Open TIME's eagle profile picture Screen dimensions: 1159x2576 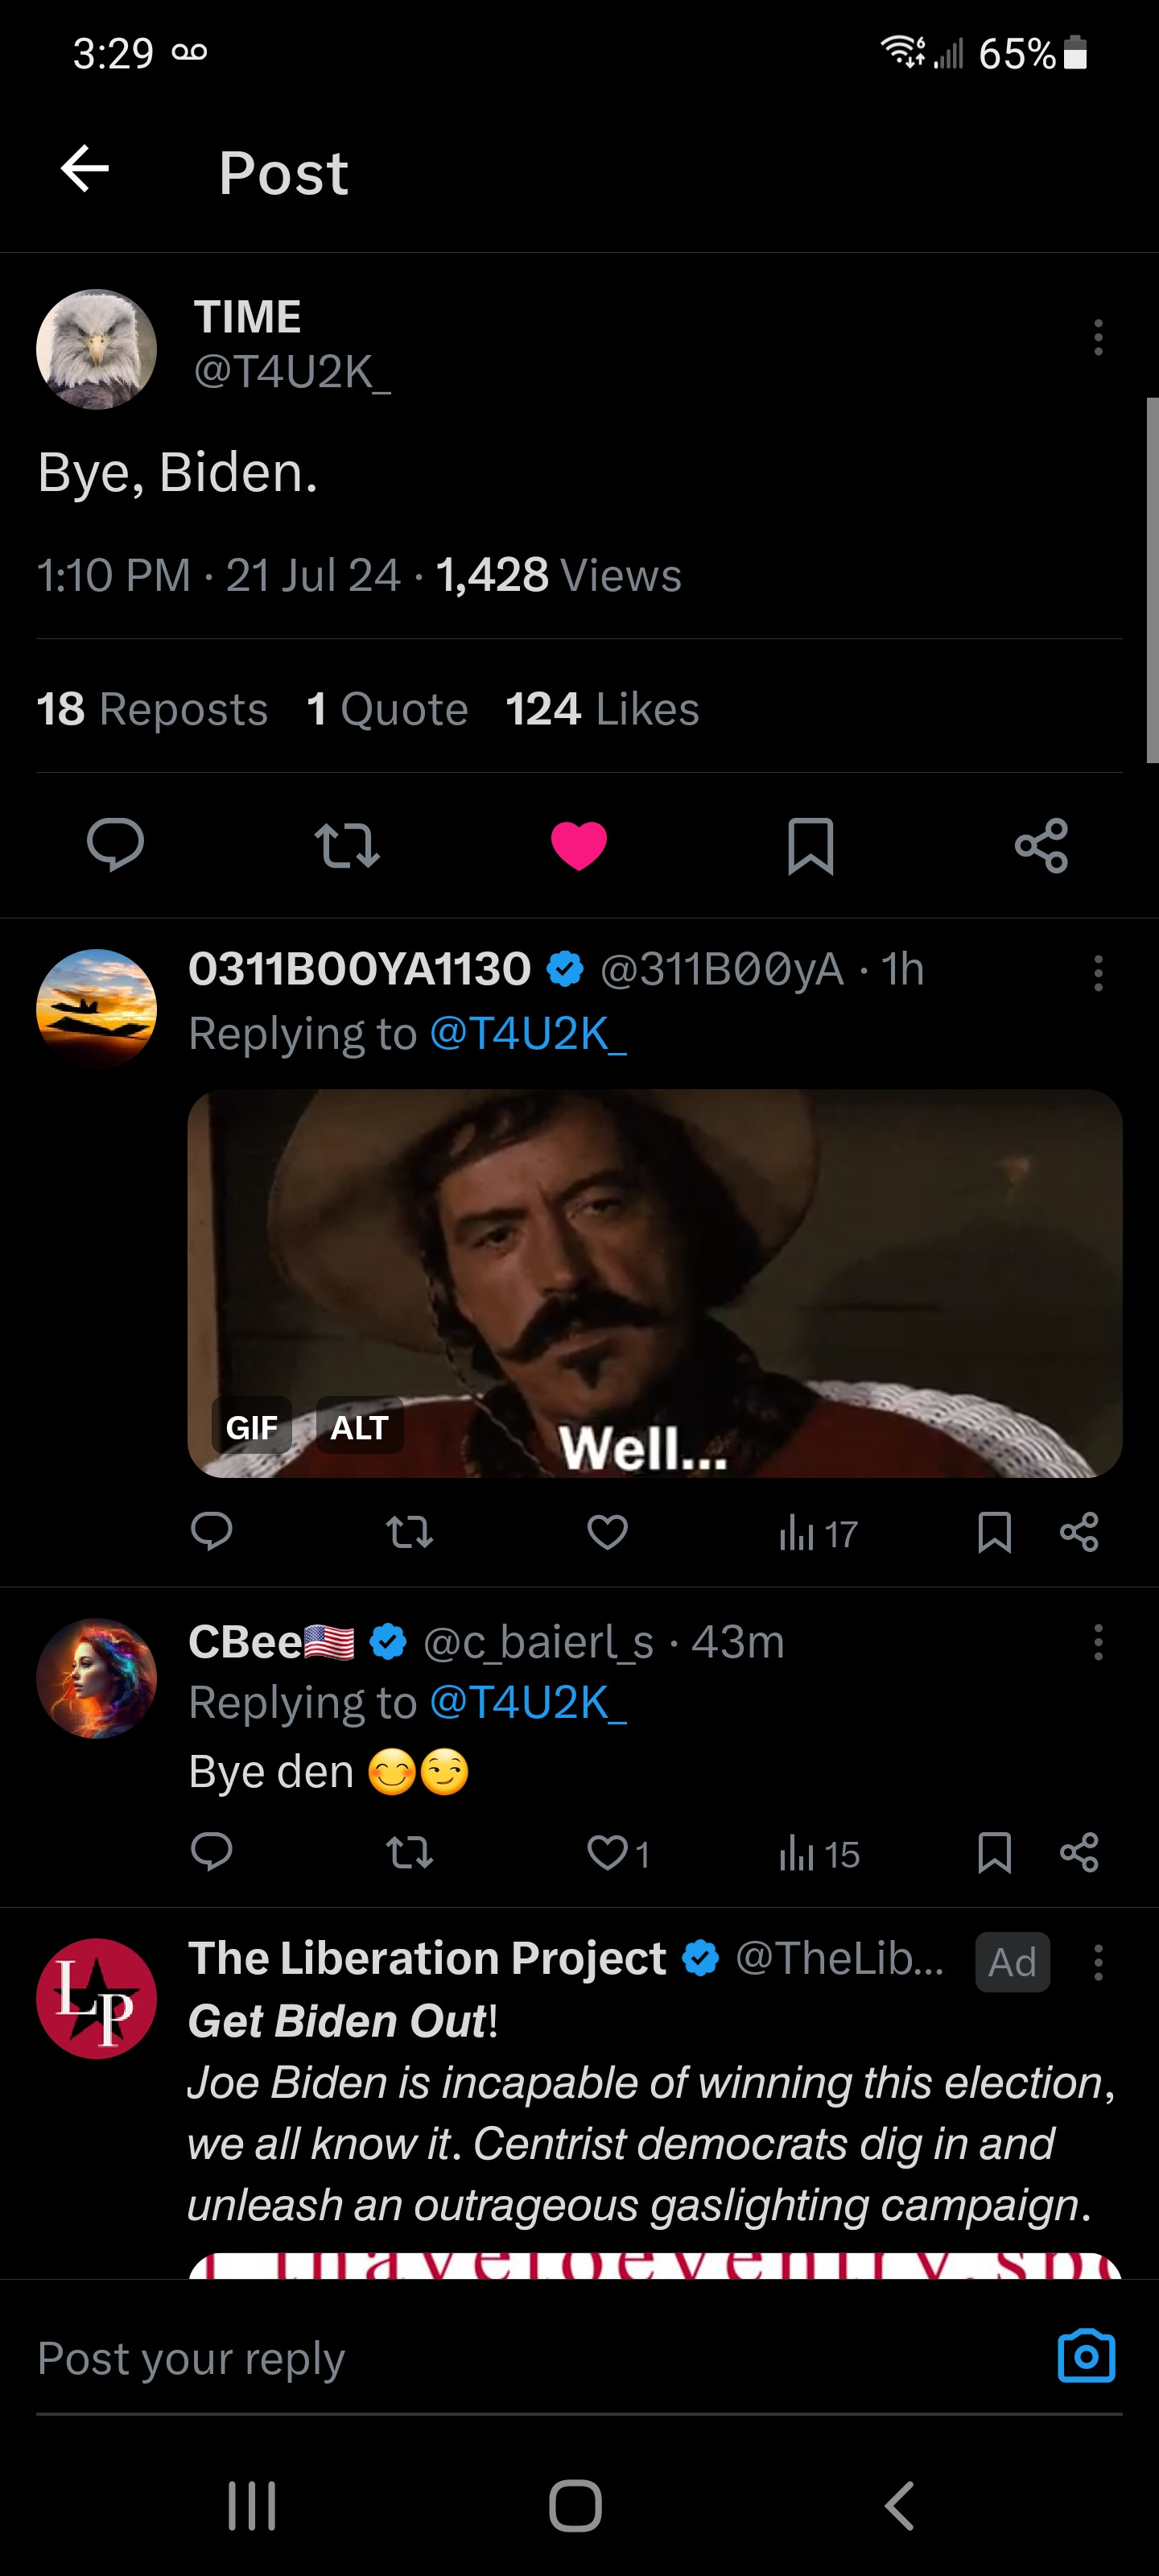click(97, 349)
